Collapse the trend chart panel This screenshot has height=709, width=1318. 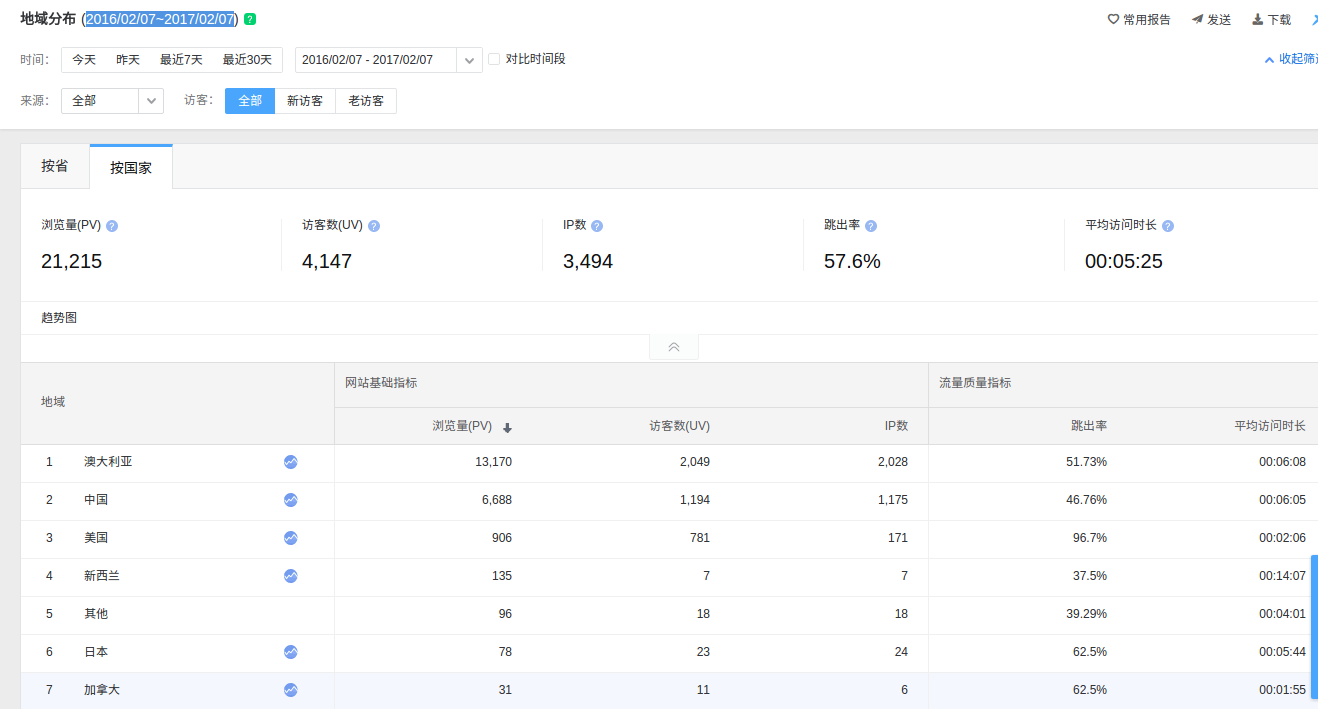point(674,347)
